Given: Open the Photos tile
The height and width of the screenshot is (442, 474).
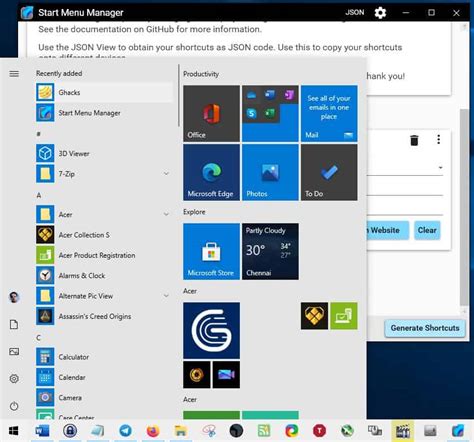Looking at the screenshot, I should point(270,172).
